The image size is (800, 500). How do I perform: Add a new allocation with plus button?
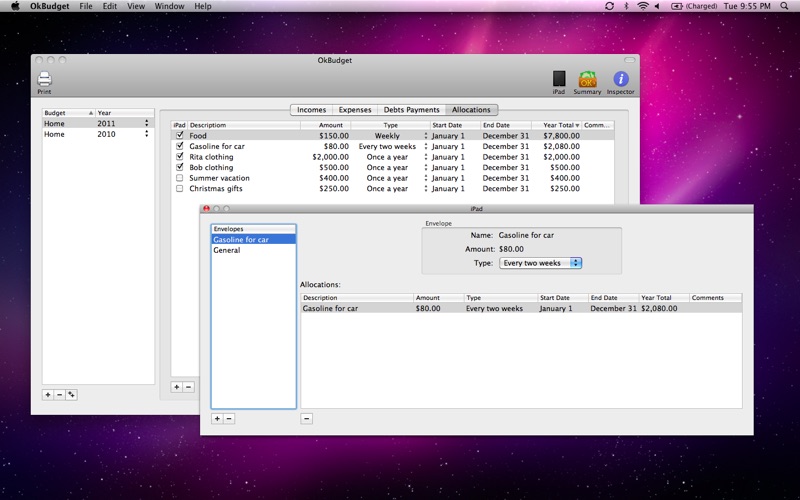177,387
